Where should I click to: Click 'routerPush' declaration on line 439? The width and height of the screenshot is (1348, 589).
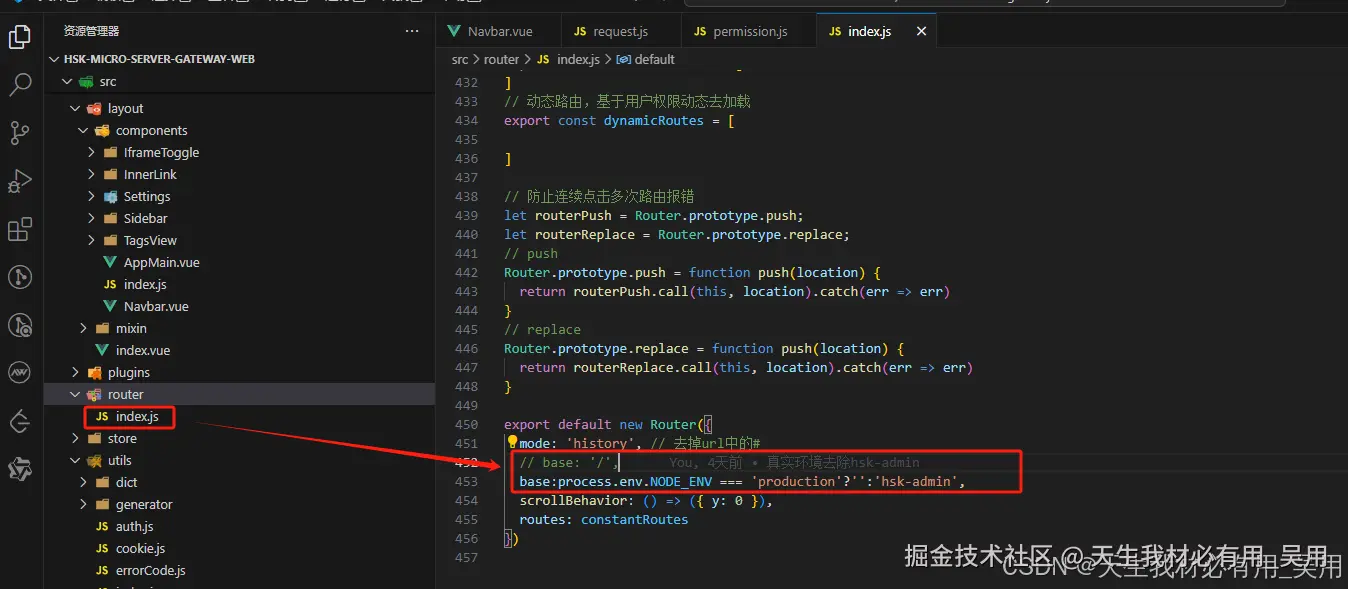[573, 215]
